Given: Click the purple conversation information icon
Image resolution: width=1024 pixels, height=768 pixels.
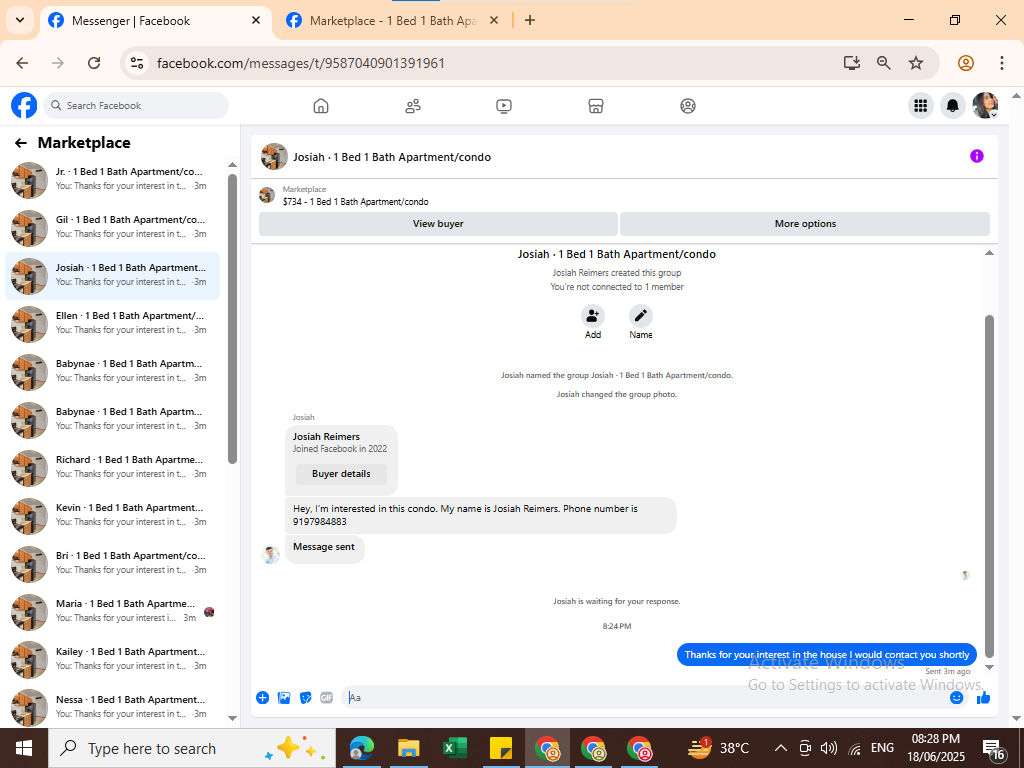Looking at the screenshot, I should point(976,156).
